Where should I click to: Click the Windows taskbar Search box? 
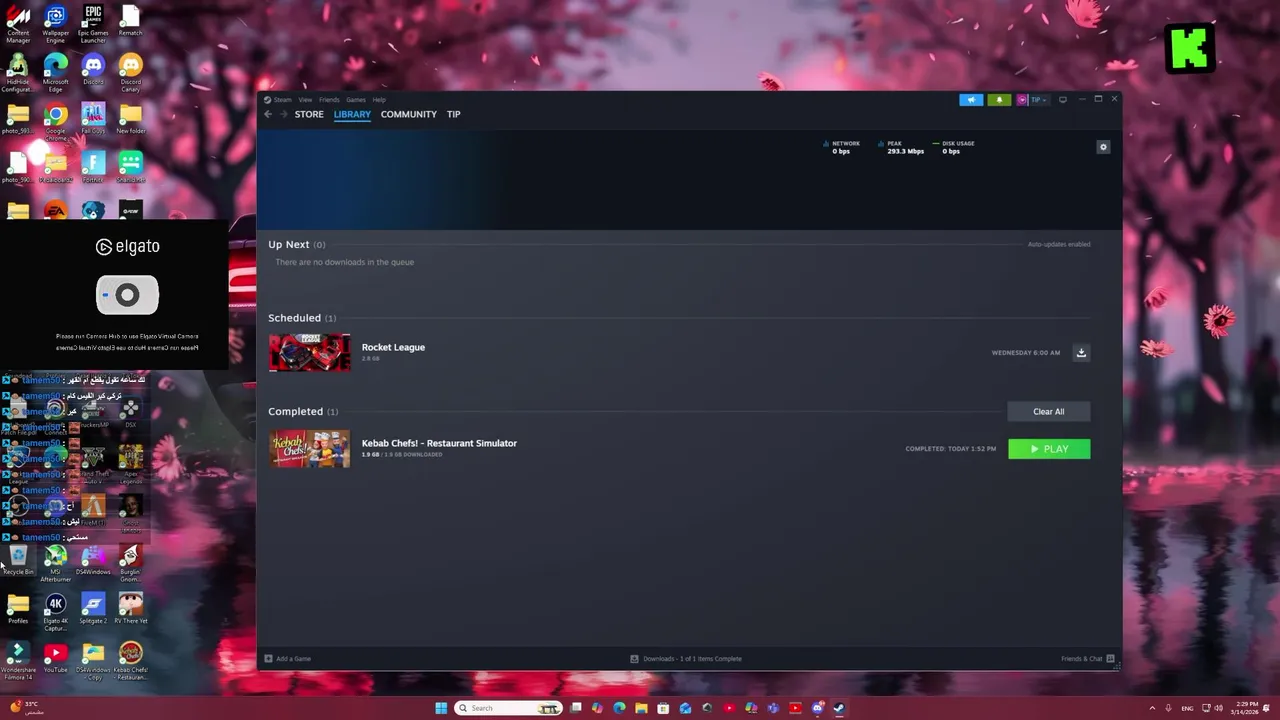pyautogui.click(x=508, y=708)
